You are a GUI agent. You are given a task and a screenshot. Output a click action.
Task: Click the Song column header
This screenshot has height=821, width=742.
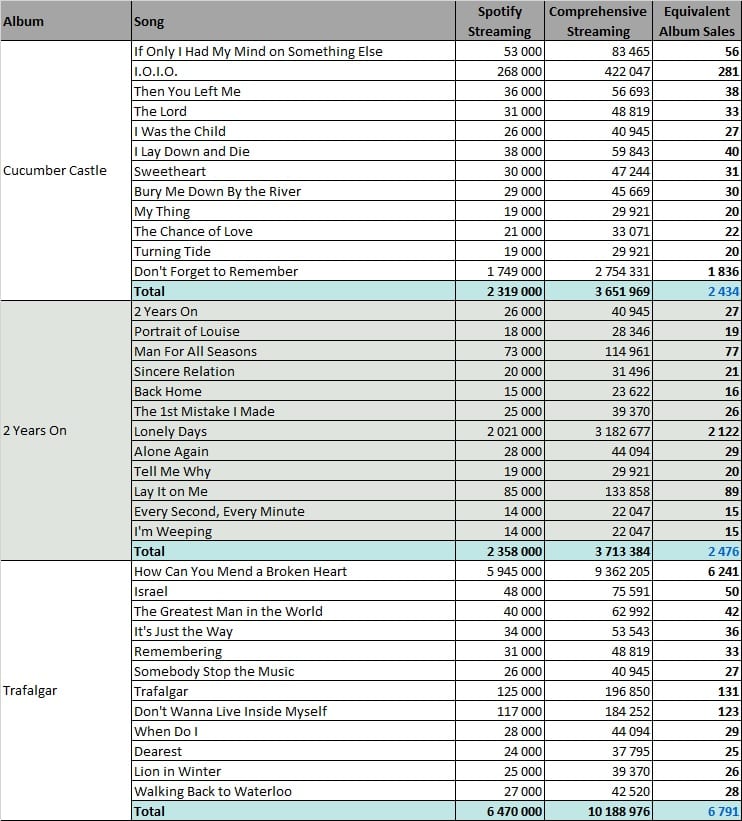tap(293, 21)
